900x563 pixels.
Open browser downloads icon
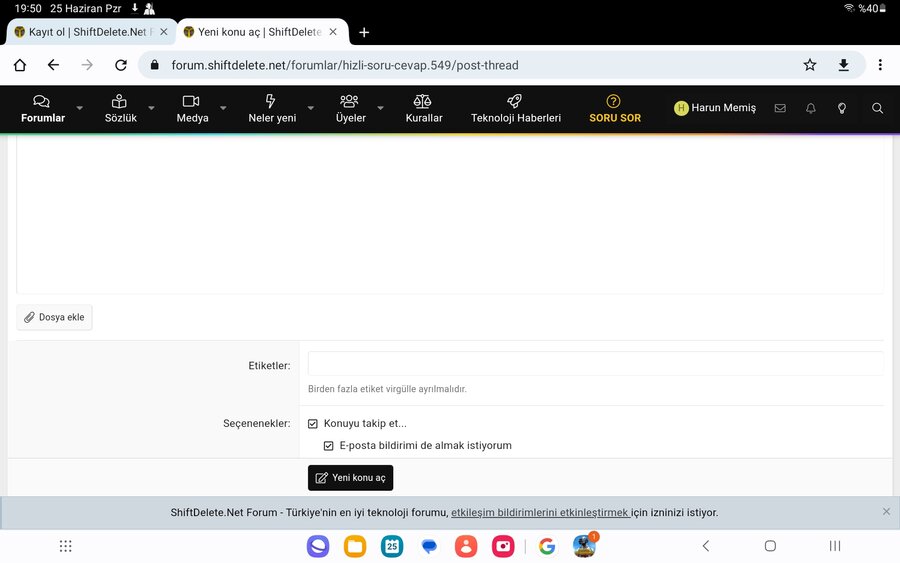[x=844, y=65]
